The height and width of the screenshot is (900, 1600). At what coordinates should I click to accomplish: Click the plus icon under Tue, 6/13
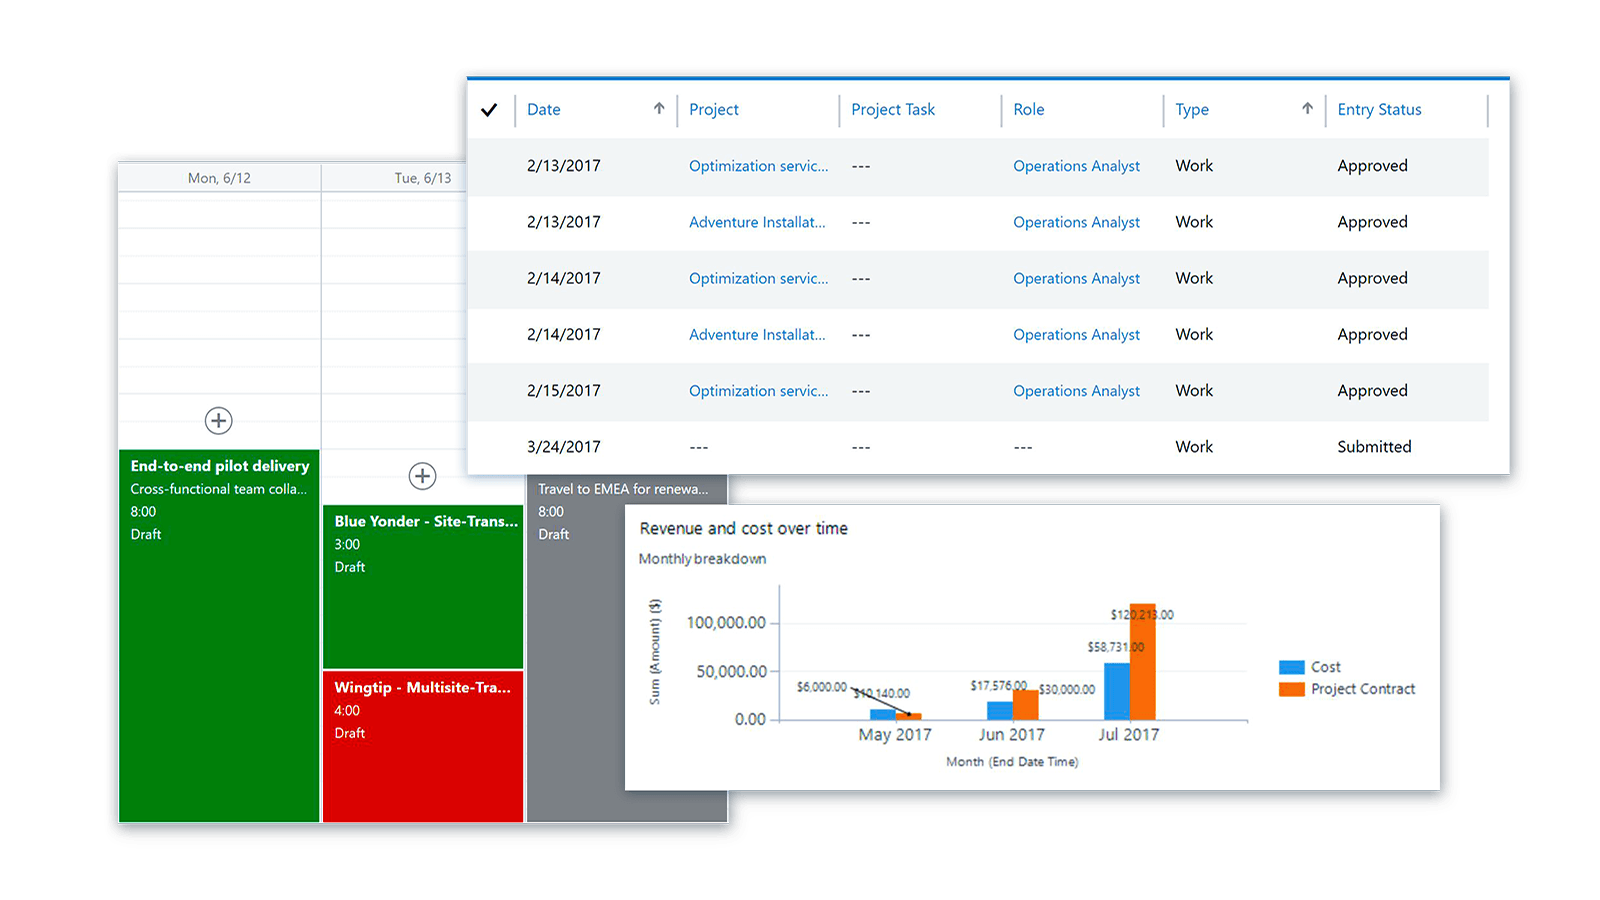pyautogui.click(x=423, y=476)
